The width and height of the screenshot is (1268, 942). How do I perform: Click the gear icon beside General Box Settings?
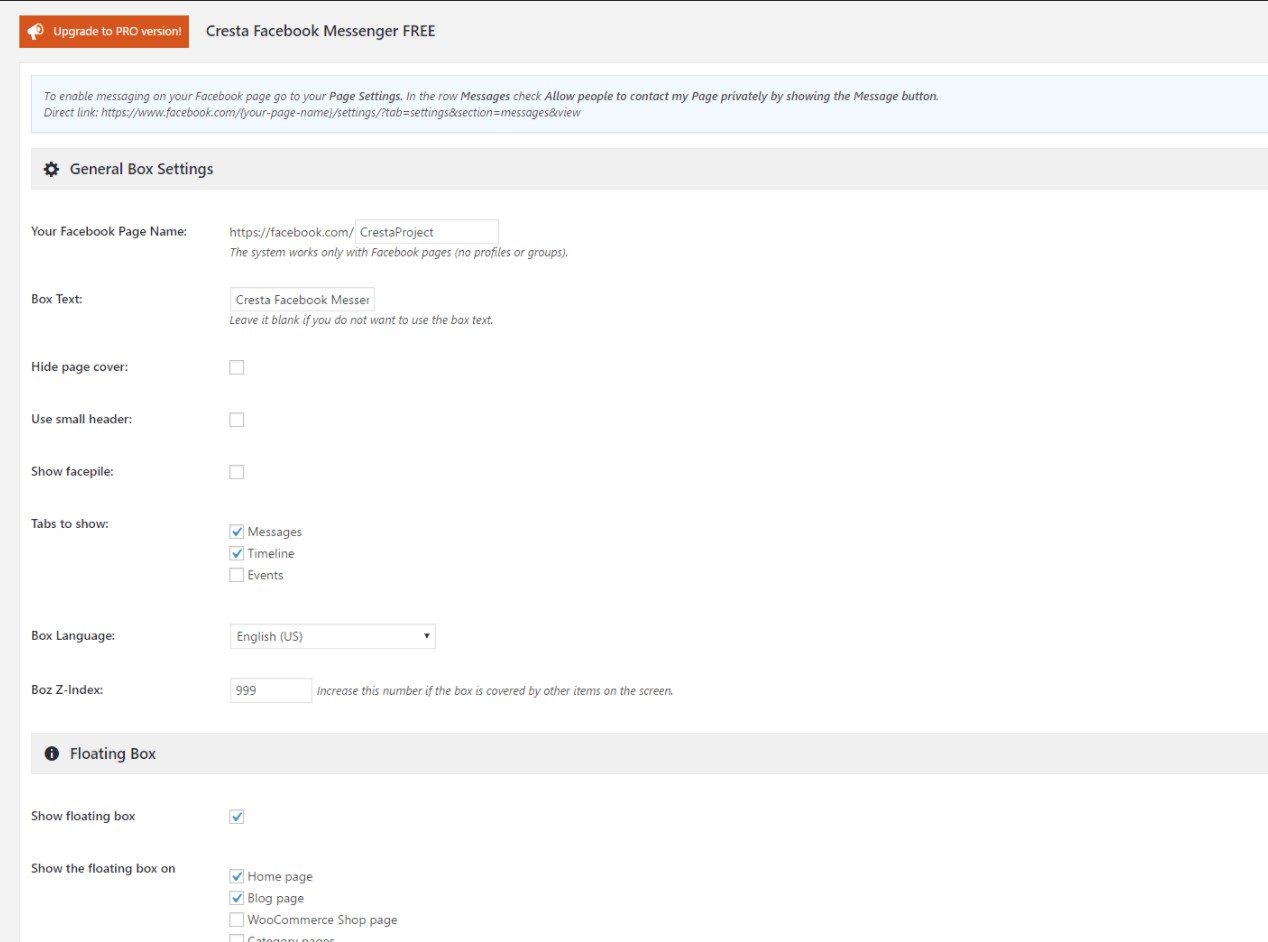click(x=51, y=170)
